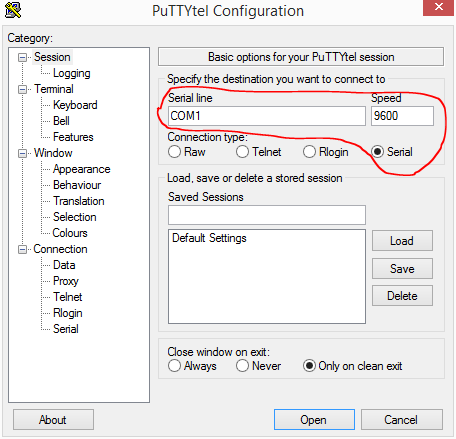Viewport: 456px width, 439px height.
Task: Collapse the Window category node
Action: (x=22, y=153)
